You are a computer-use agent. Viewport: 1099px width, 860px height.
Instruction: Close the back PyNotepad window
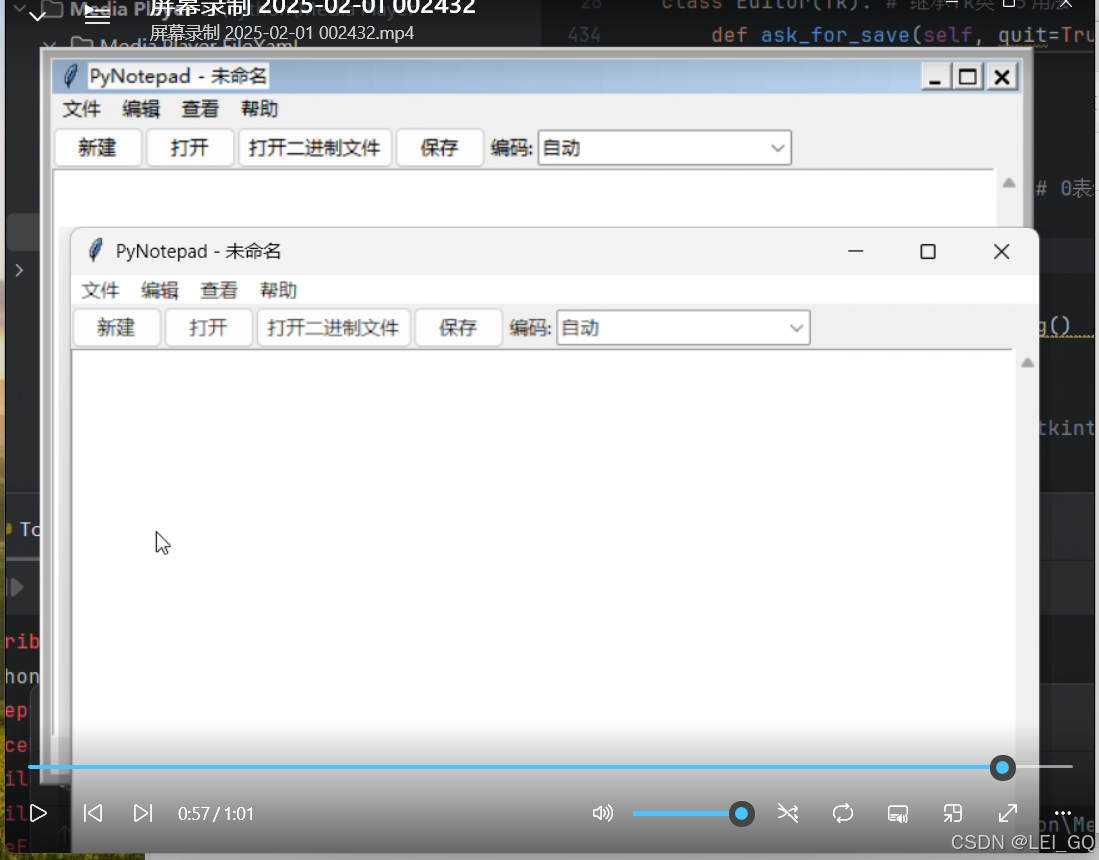pos(1002,76)
